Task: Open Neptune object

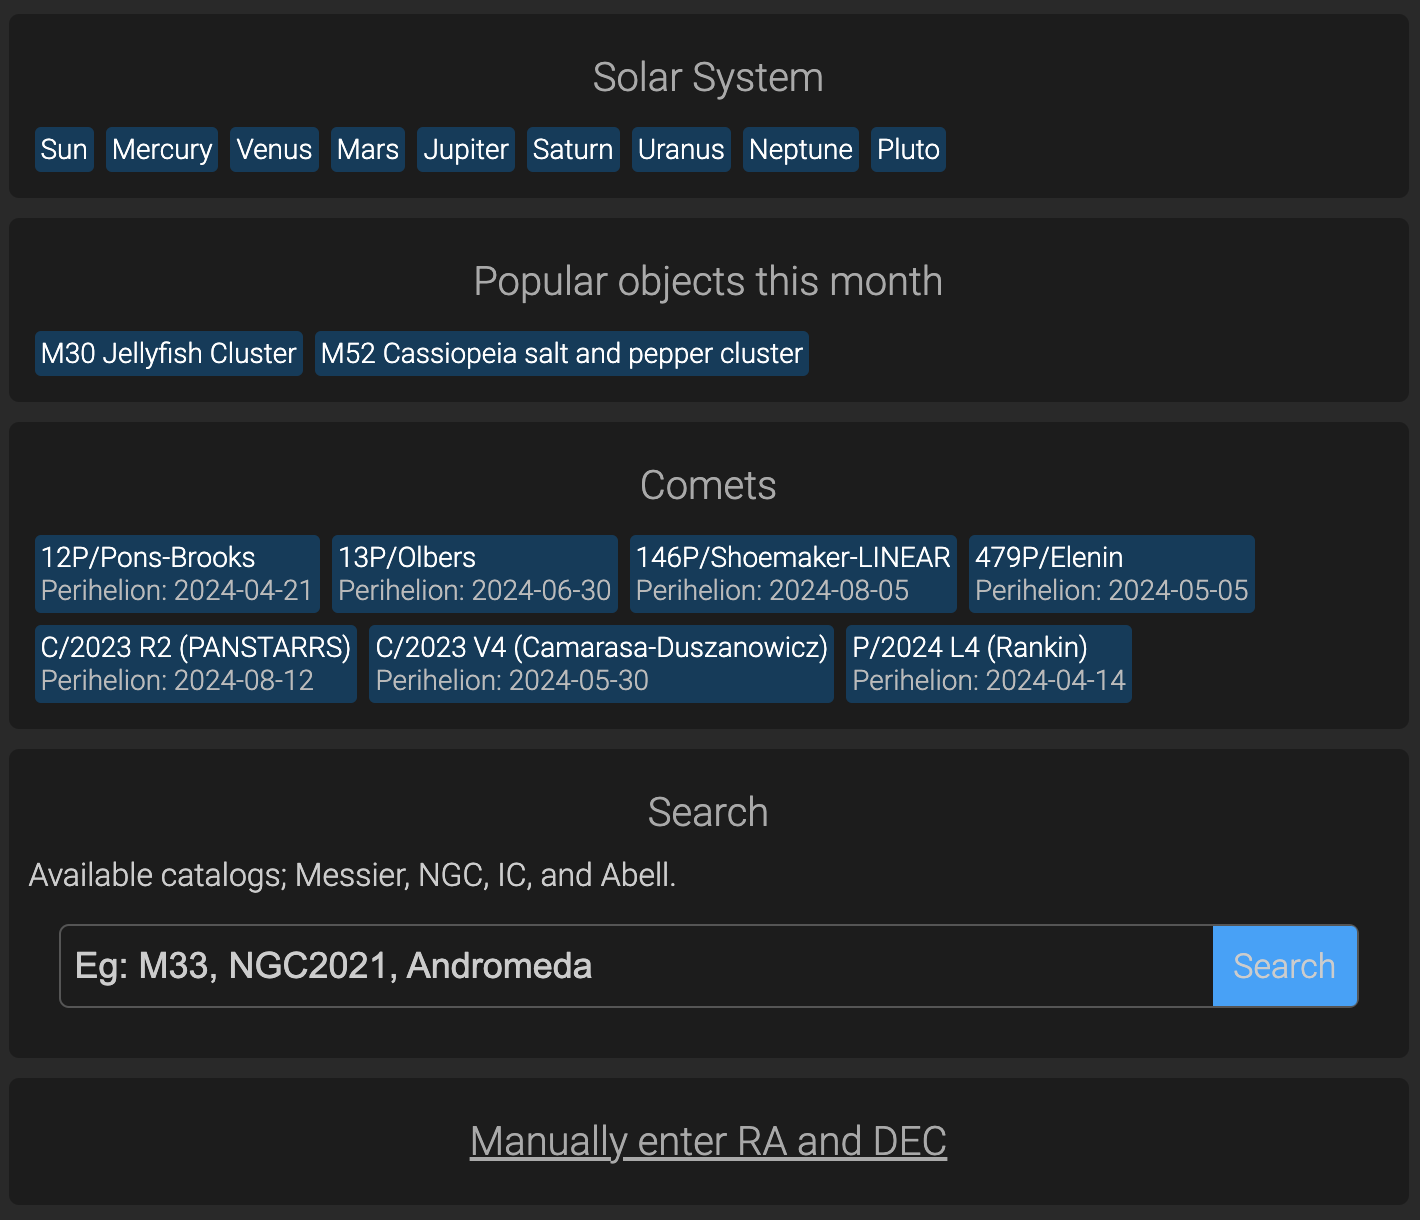Action: point(801,150)
